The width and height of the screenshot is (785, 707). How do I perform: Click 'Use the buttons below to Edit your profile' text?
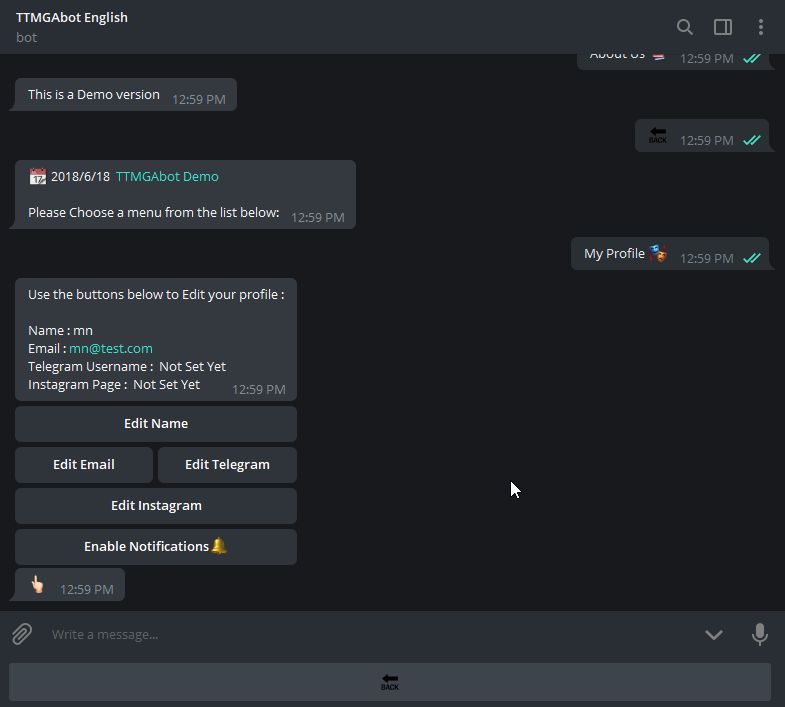156,295
